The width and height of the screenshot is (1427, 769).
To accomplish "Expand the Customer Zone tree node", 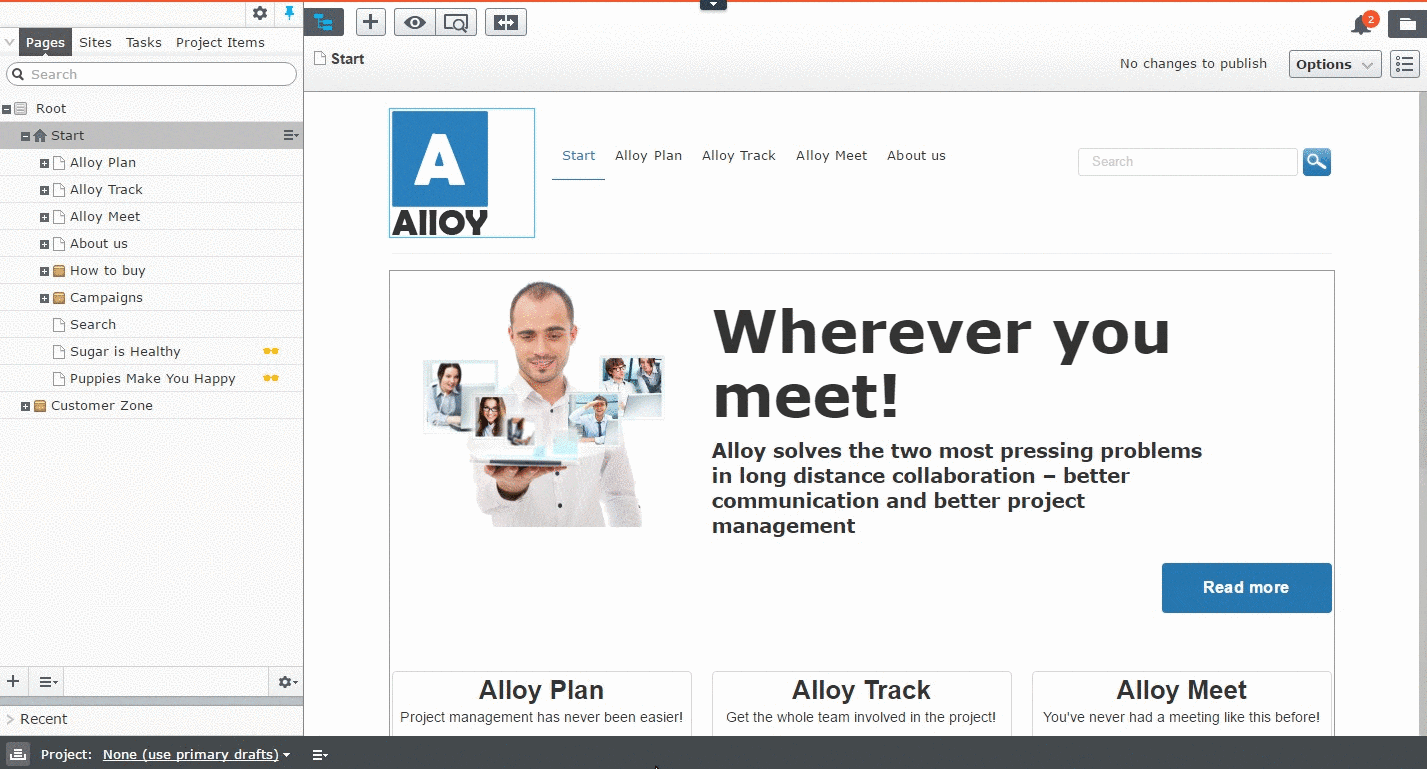I will pos(26,406).
